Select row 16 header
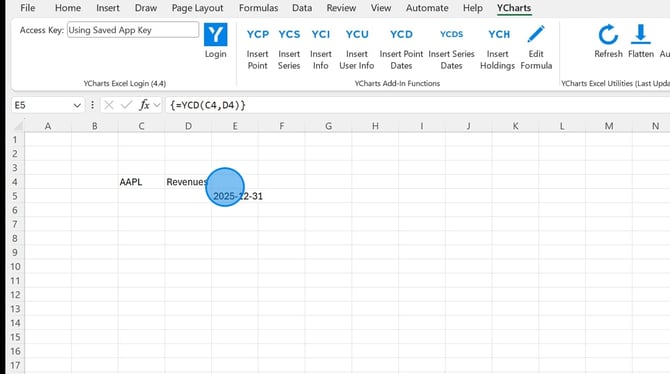Image resolution: width=670 pixels, height=374 pixels. coord(15,351)
